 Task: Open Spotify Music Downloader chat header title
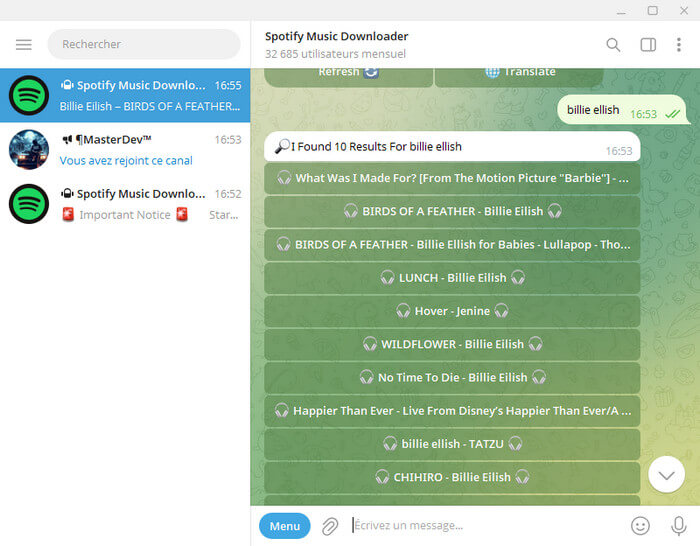[x=336, y=37]
